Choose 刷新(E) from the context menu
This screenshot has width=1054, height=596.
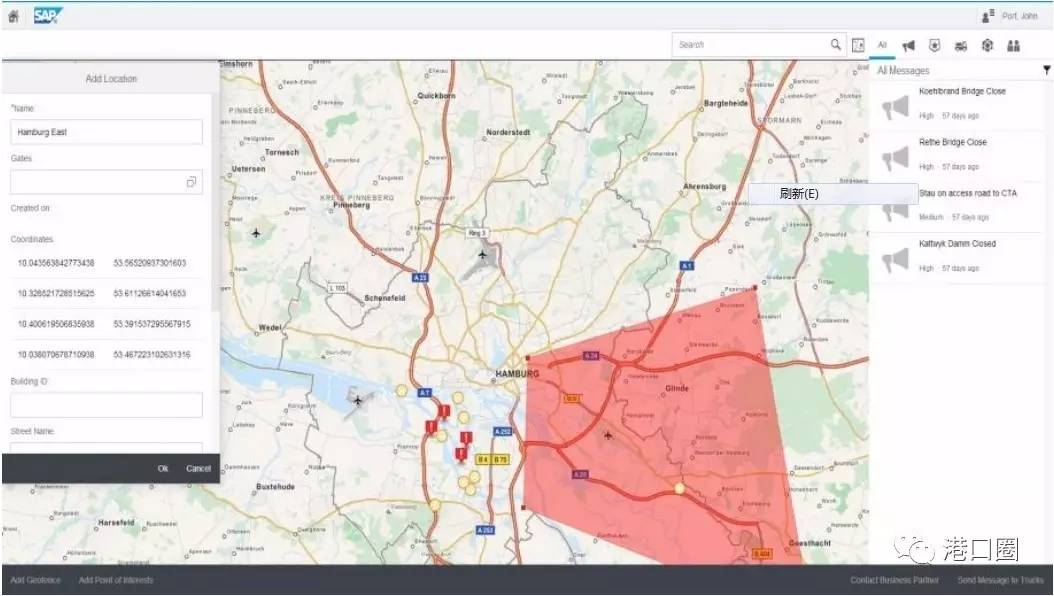tap(799, 194)
